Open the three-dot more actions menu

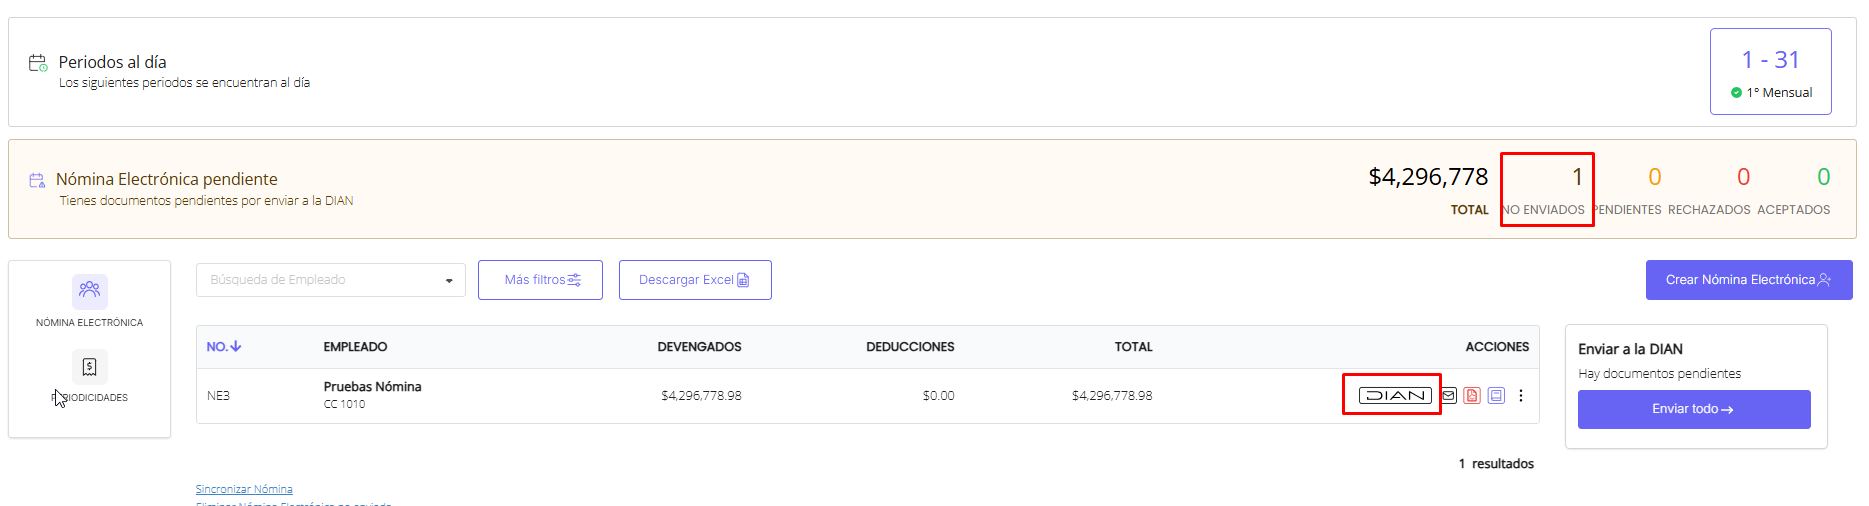pos(1521,396)
